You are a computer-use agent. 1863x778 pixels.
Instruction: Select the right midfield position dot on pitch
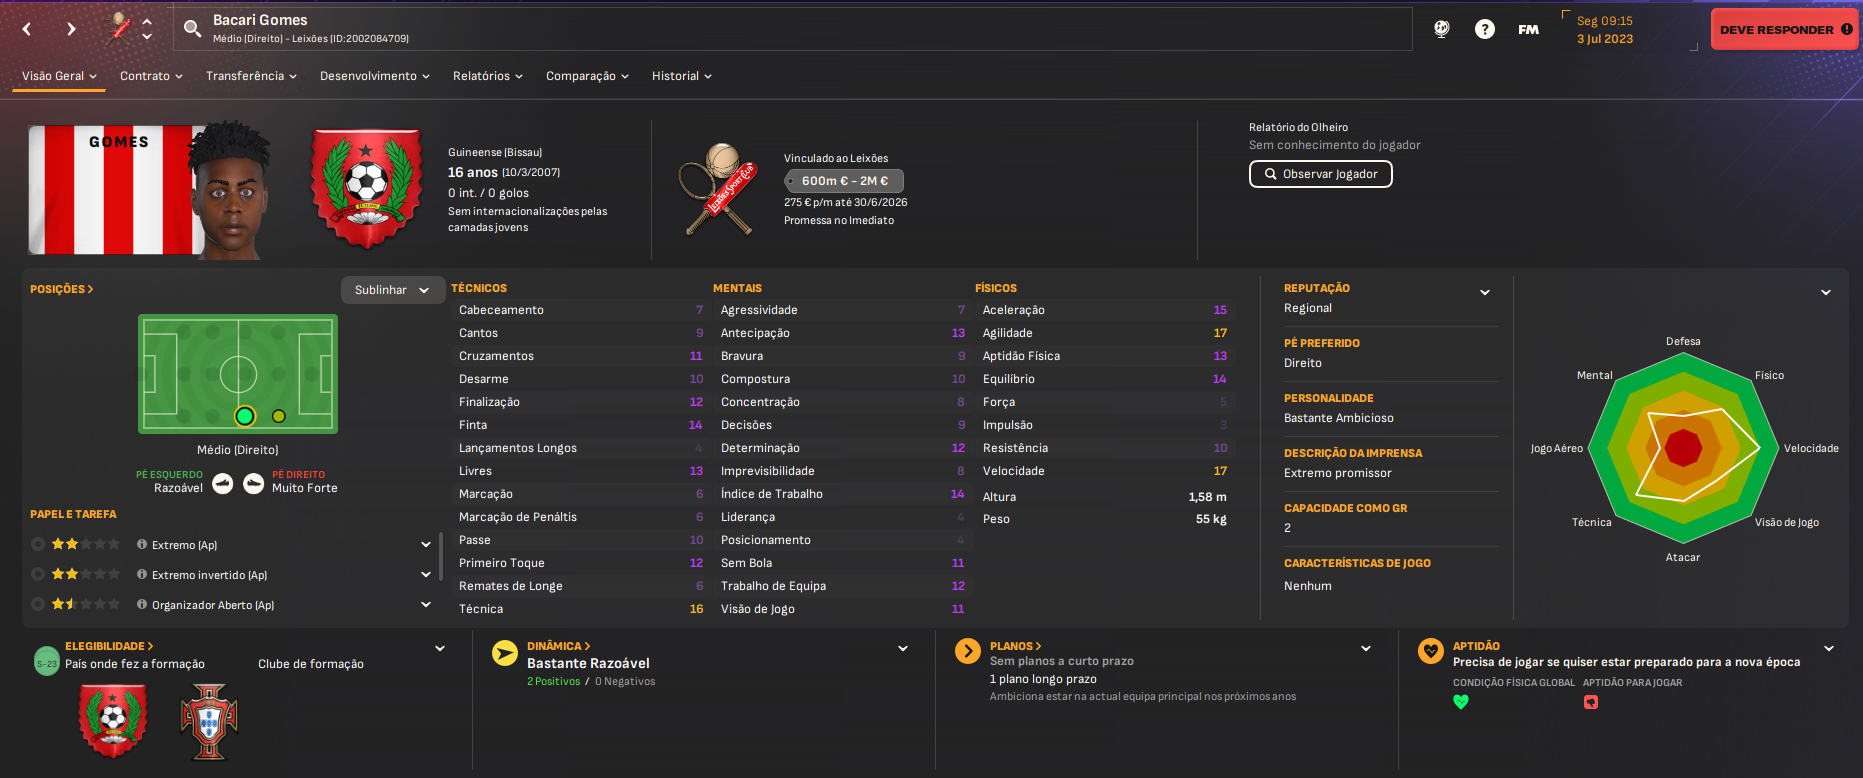245,416
